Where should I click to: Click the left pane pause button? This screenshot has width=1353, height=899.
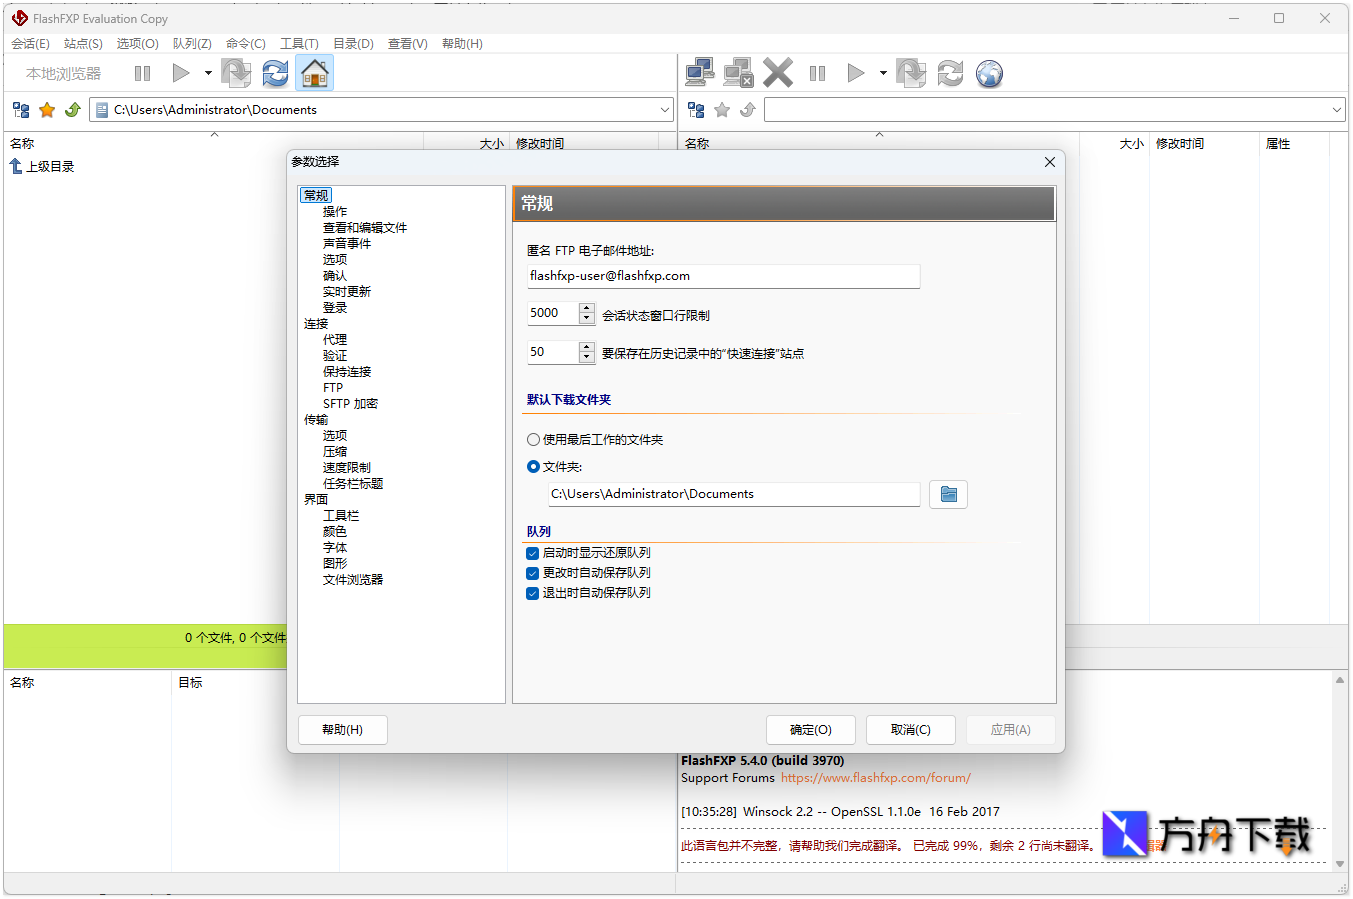(x=142, y=73)
